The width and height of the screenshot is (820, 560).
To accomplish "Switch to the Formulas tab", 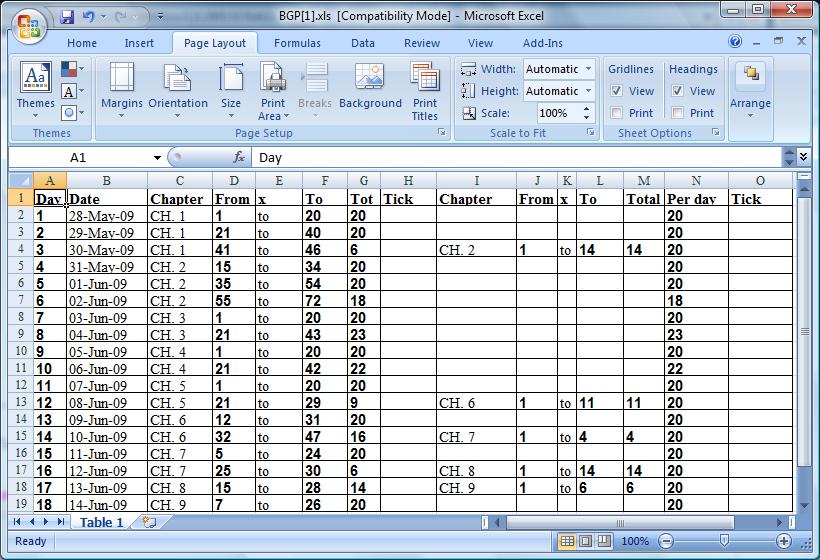I will (x=297, y=43).
